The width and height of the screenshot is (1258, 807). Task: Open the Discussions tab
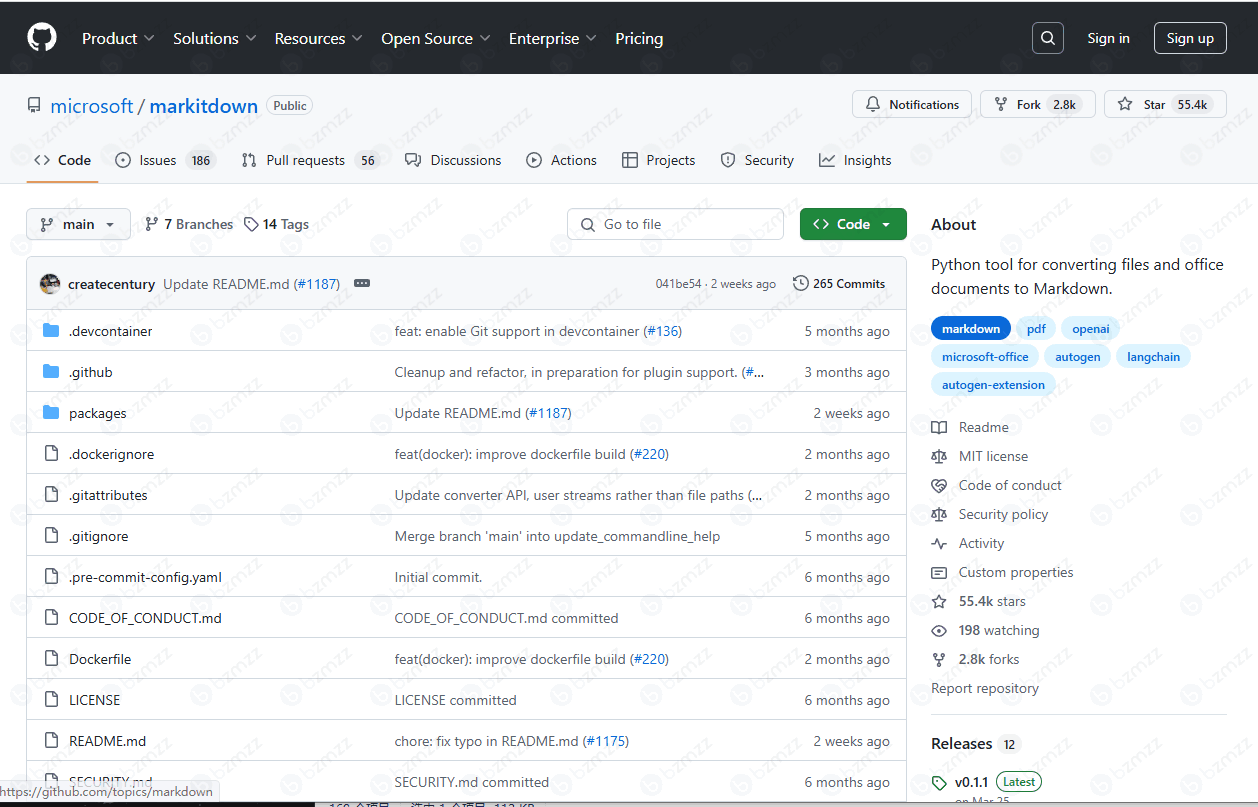click(x=453, y=160)
